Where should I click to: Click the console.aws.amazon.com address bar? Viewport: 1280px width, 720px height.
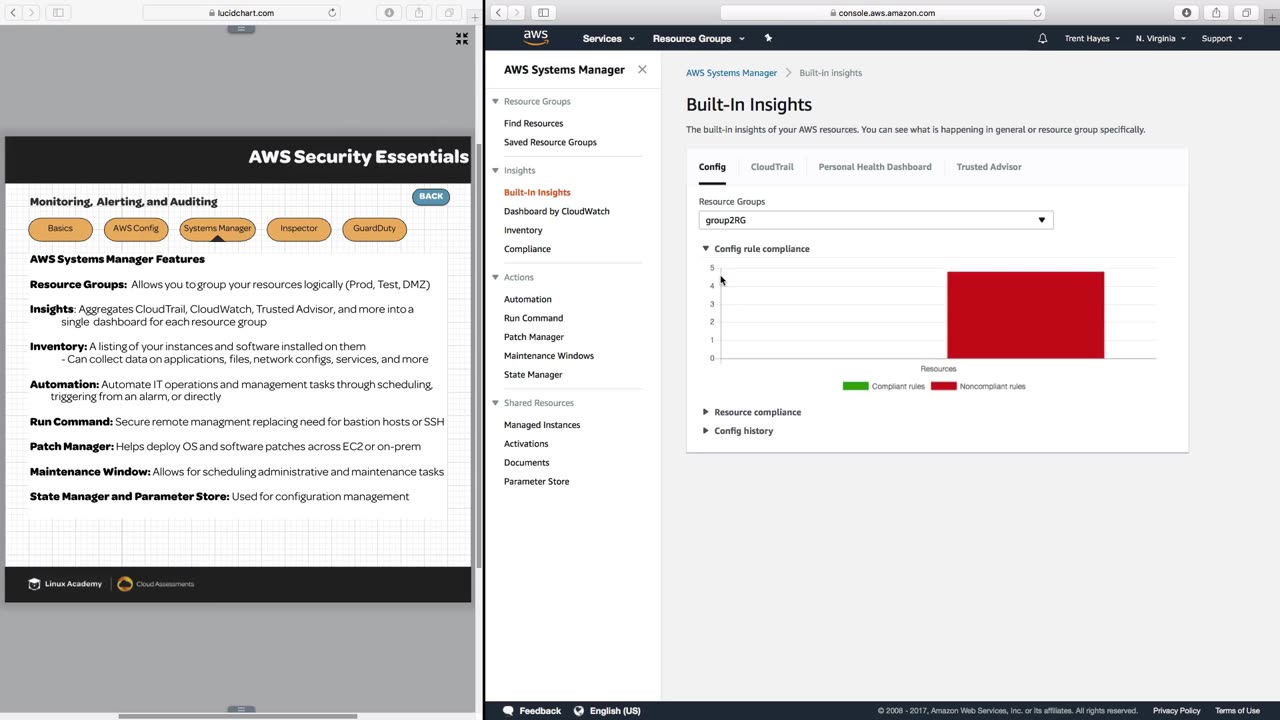pos(883,13)
